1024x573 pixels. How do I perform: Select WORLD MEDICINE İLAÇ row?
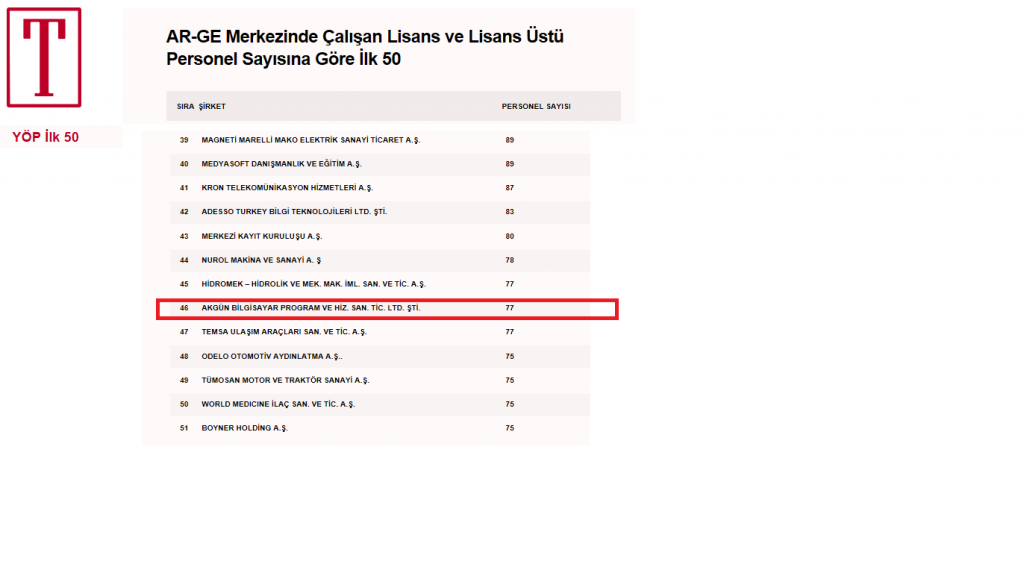[380, 404]
